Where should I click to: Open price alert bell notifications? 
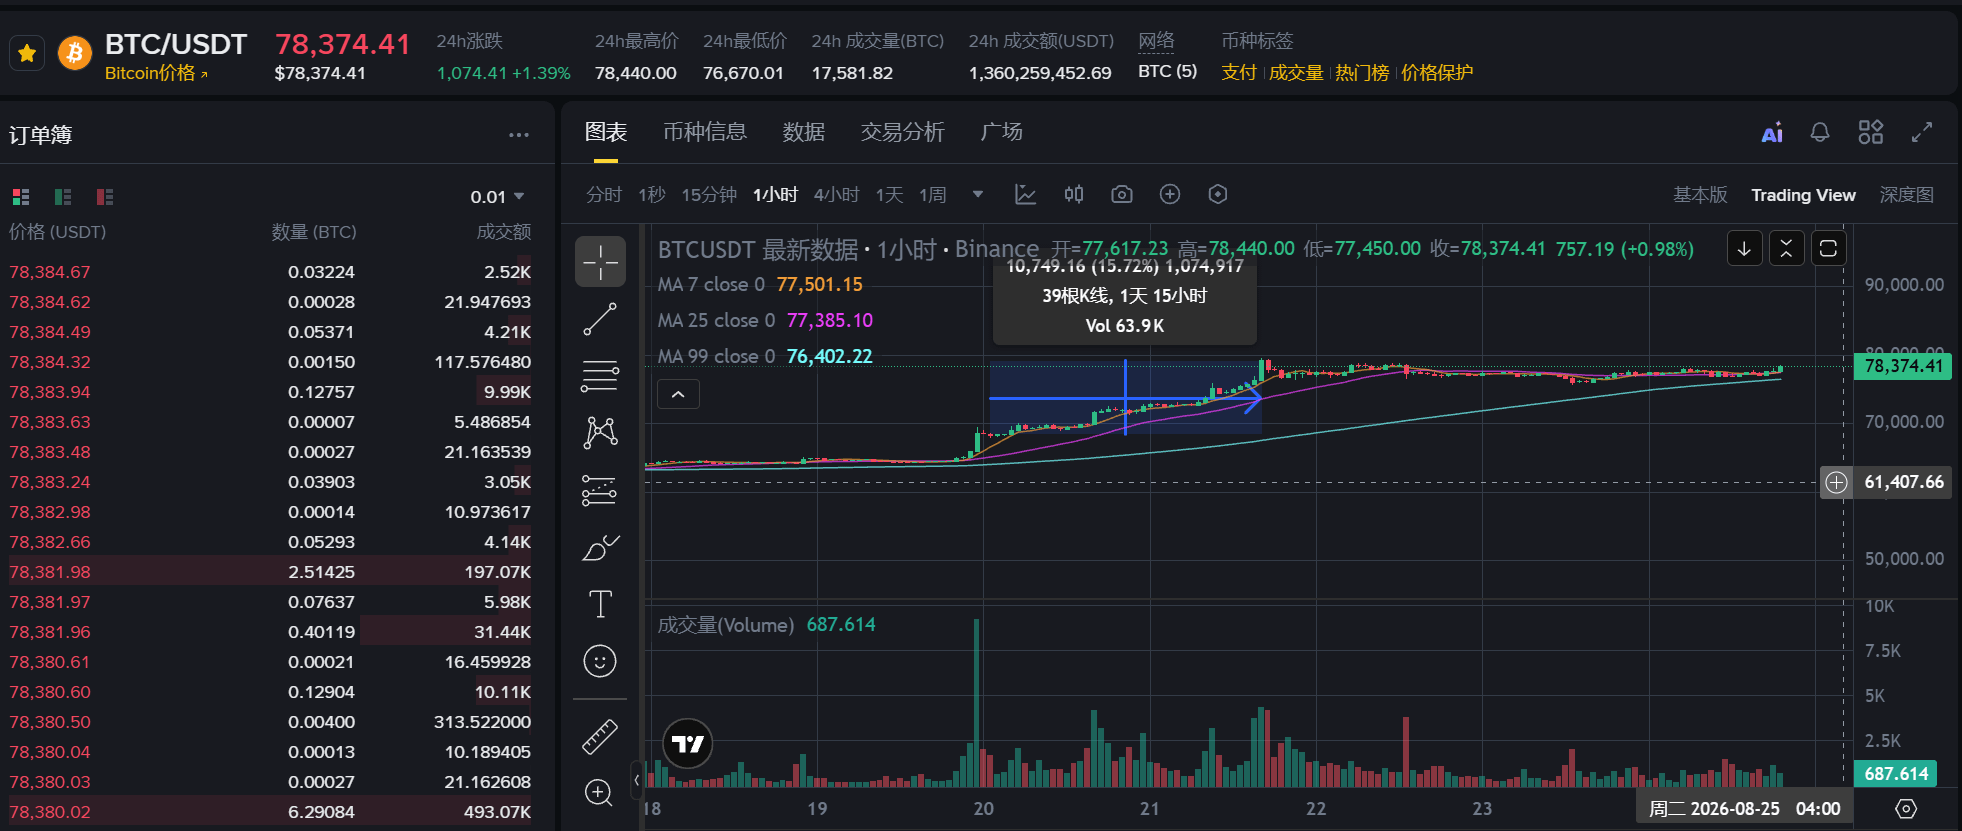1820,132
